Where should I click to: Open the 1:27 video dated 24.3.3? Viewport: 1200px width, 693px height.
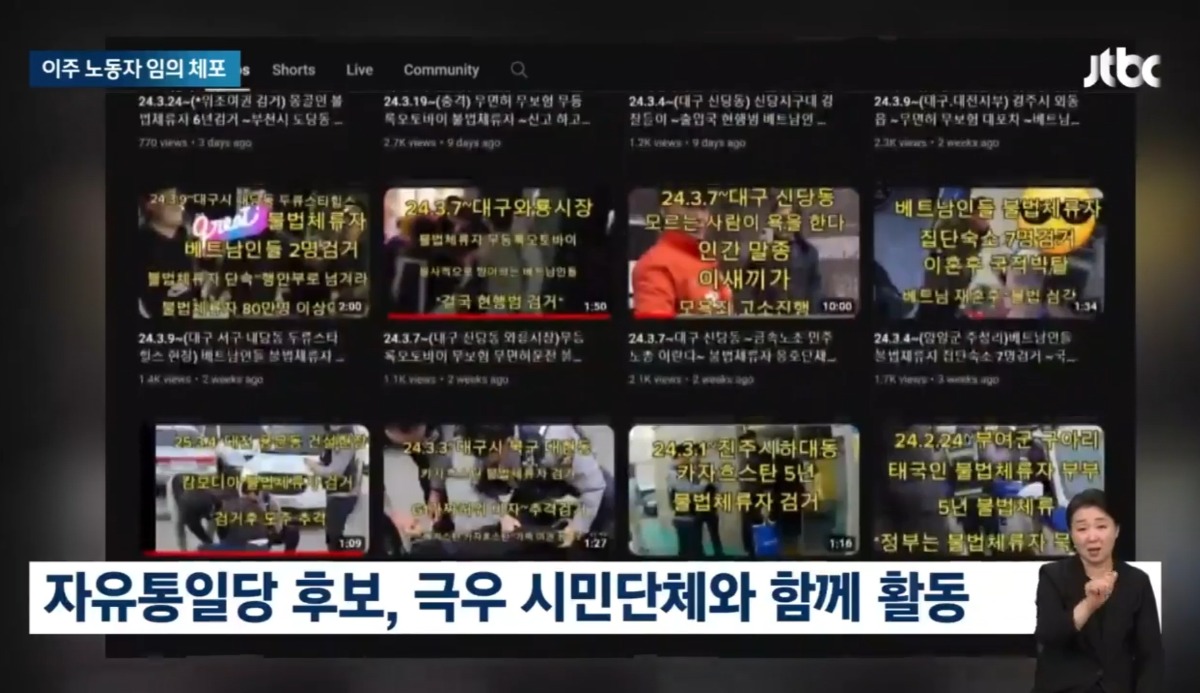coord(498,489)
